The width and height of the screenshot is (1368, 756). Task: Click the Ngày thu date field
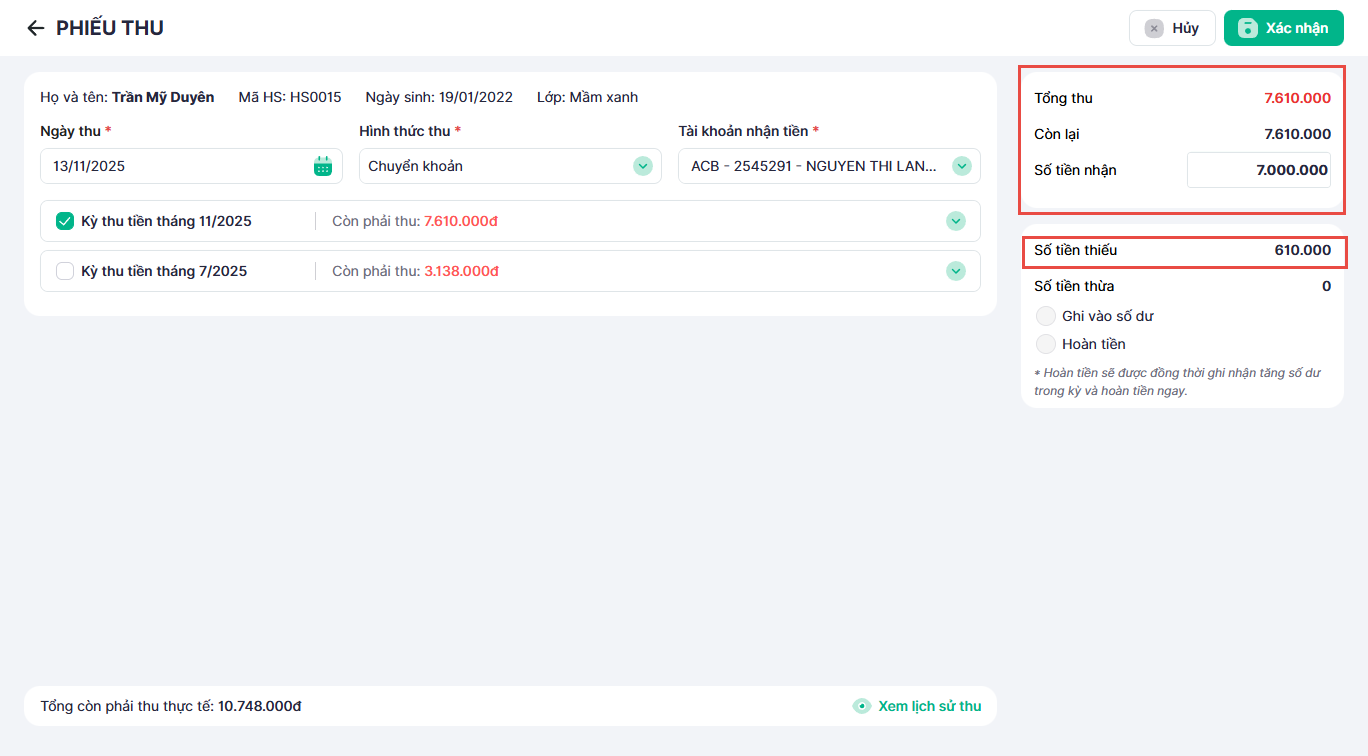pos(175,166)
